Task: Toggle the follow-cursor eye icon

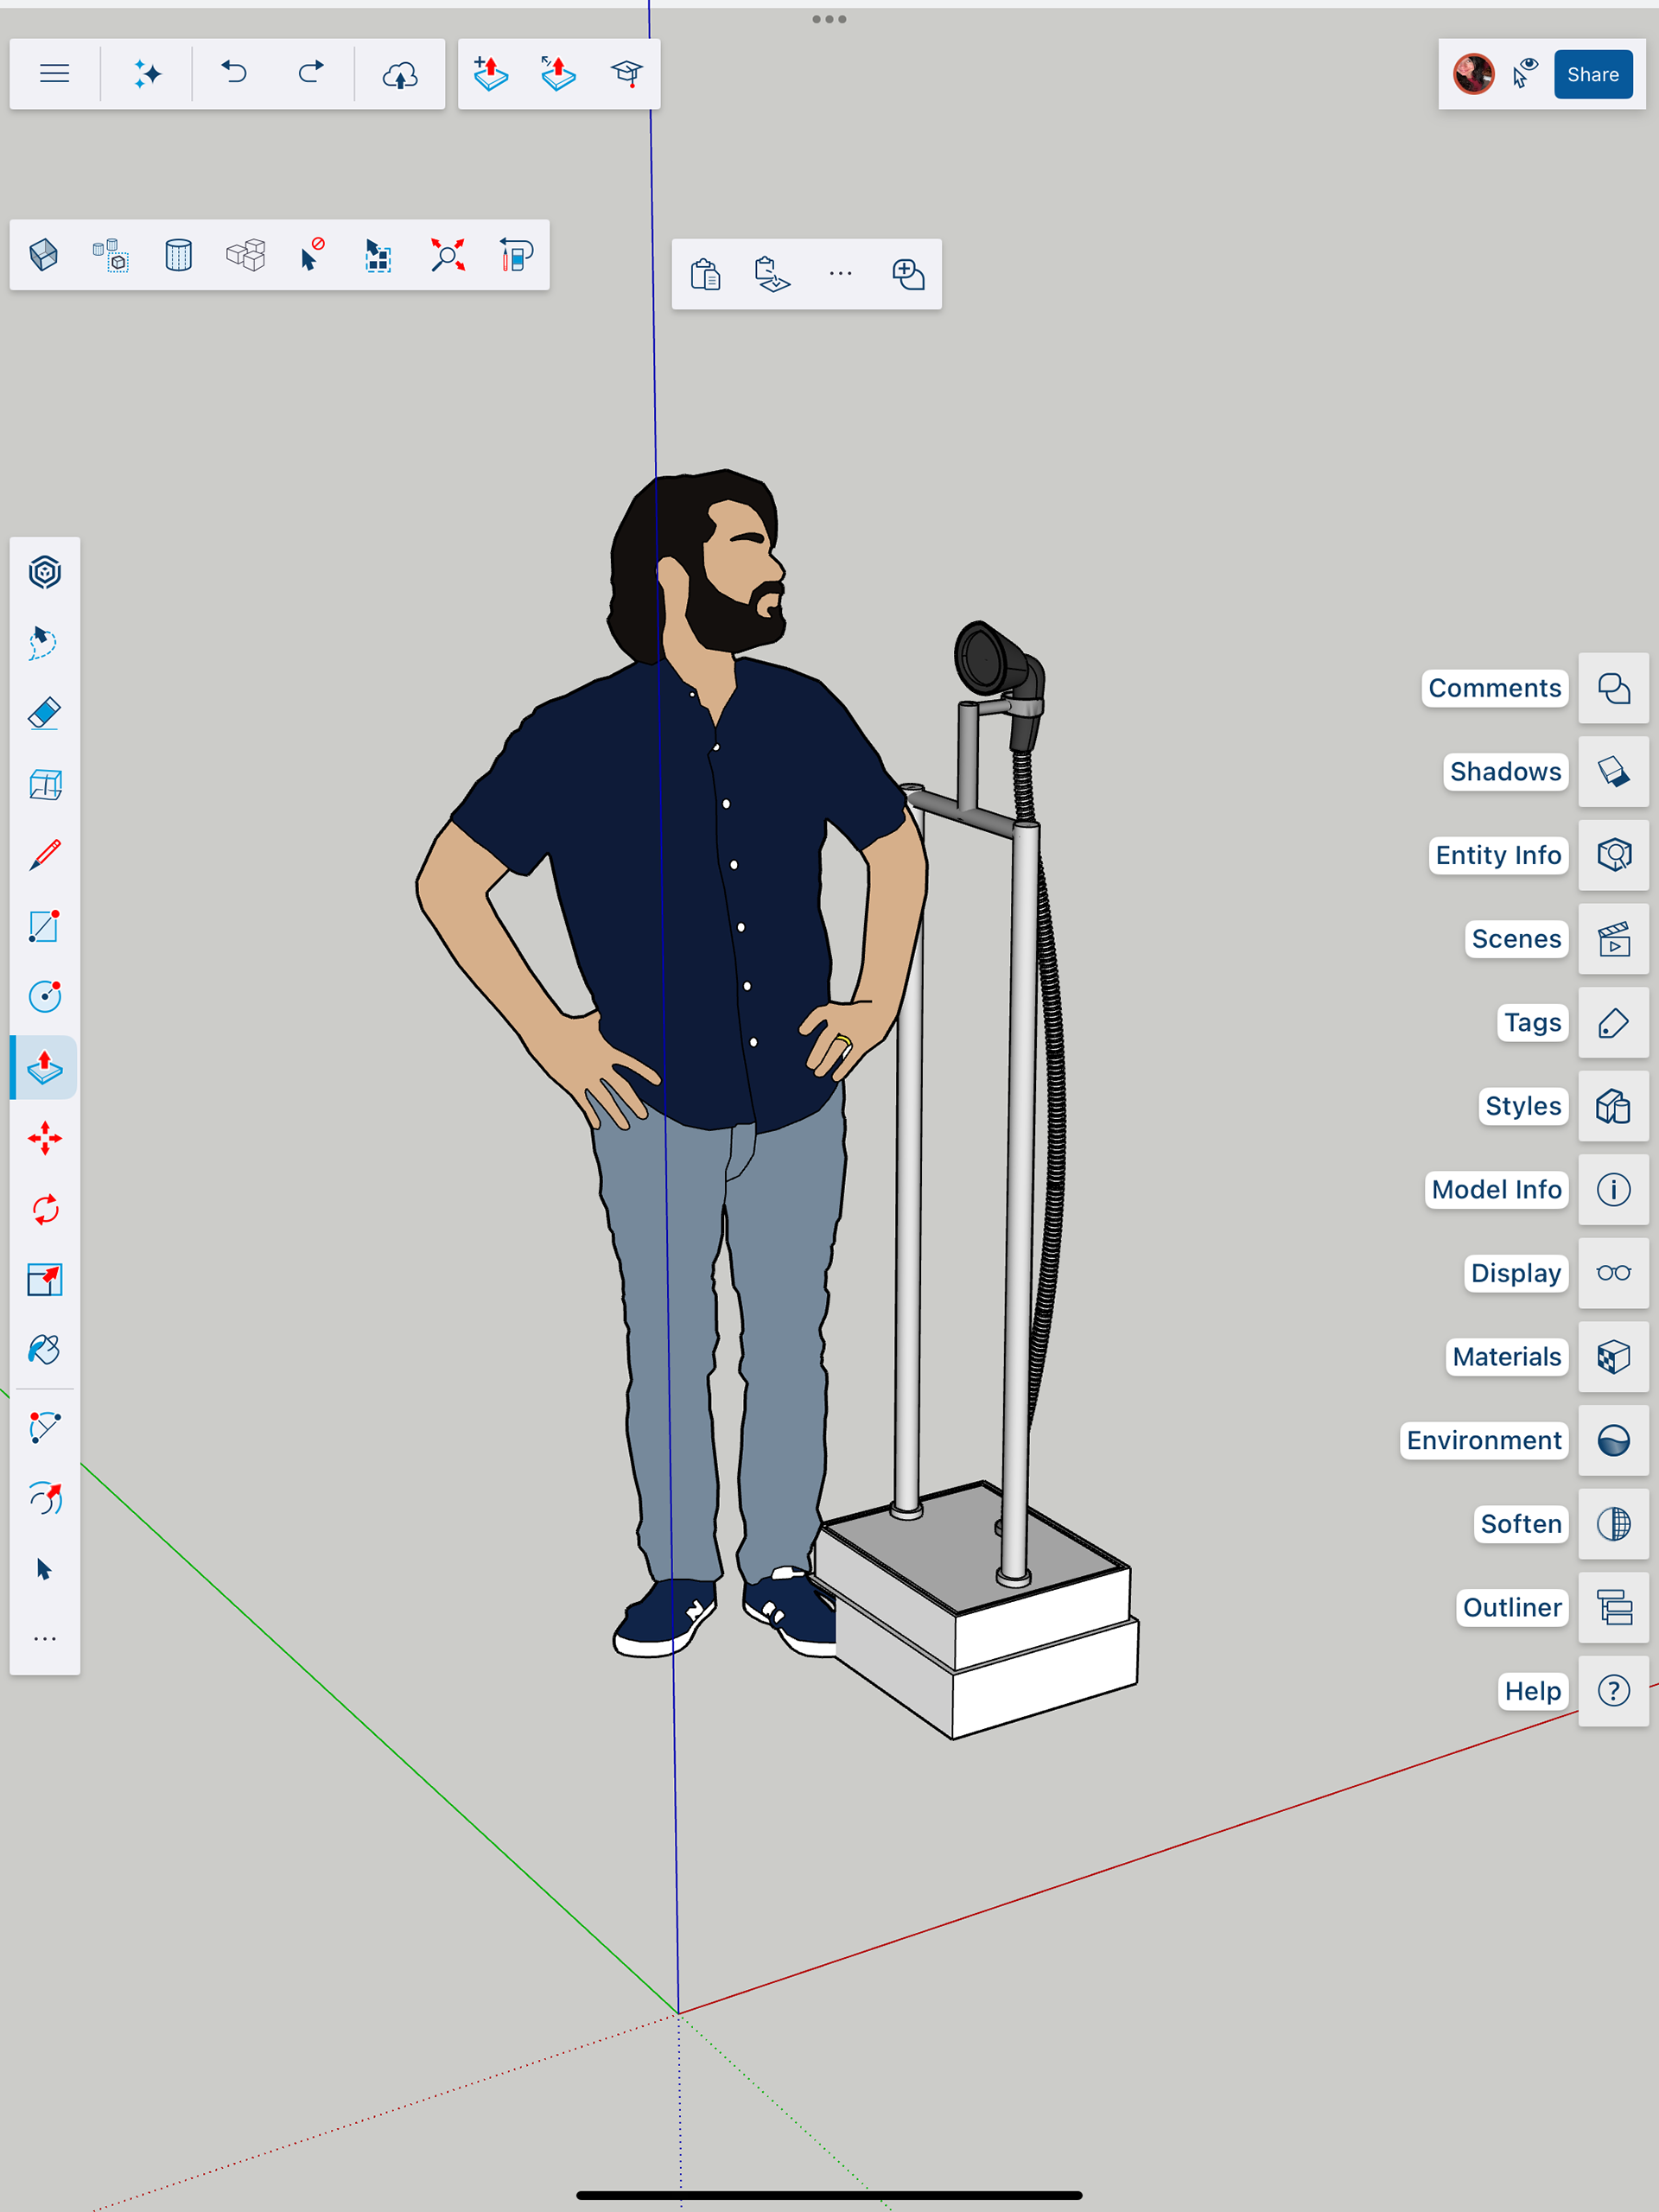Action: coord(1524,74)
